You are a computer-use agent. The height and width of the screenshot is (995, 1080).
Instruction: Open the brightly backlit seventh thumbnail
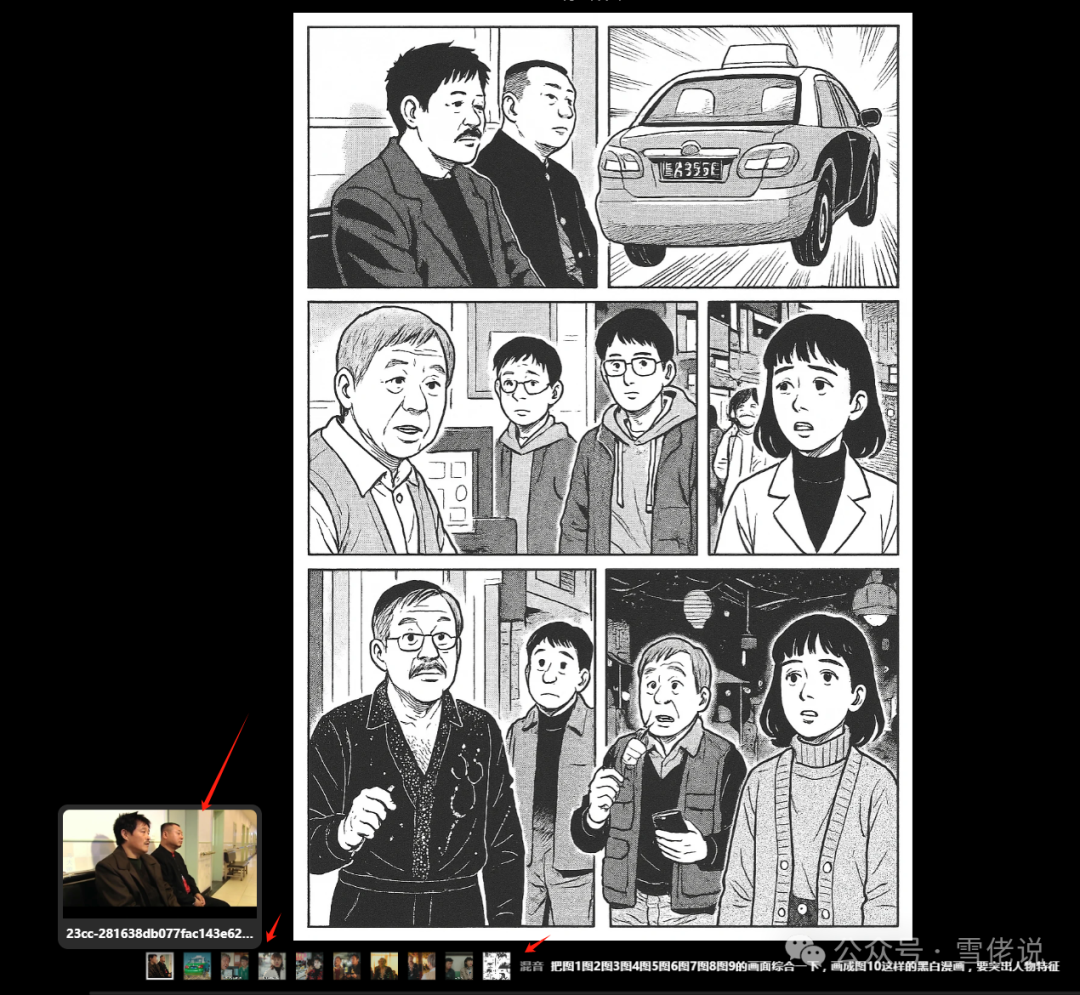pyautogui.click(x=383, y=966)
